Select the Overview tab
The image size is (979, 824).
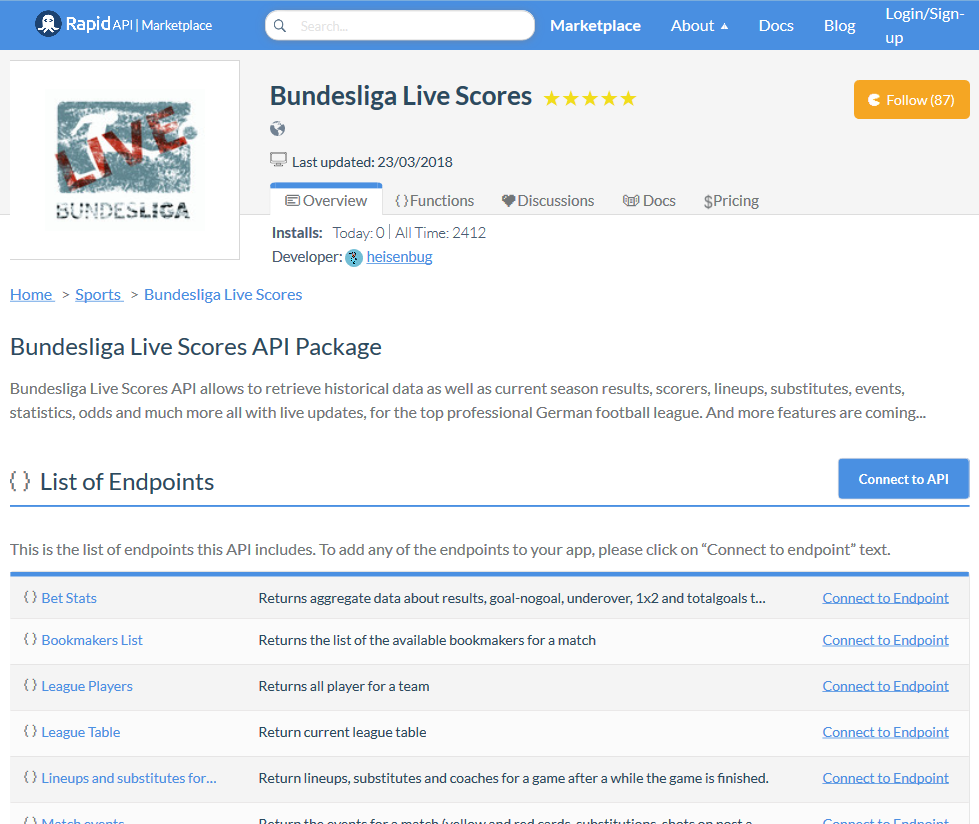pyautogui.click(x=326, y=200)
